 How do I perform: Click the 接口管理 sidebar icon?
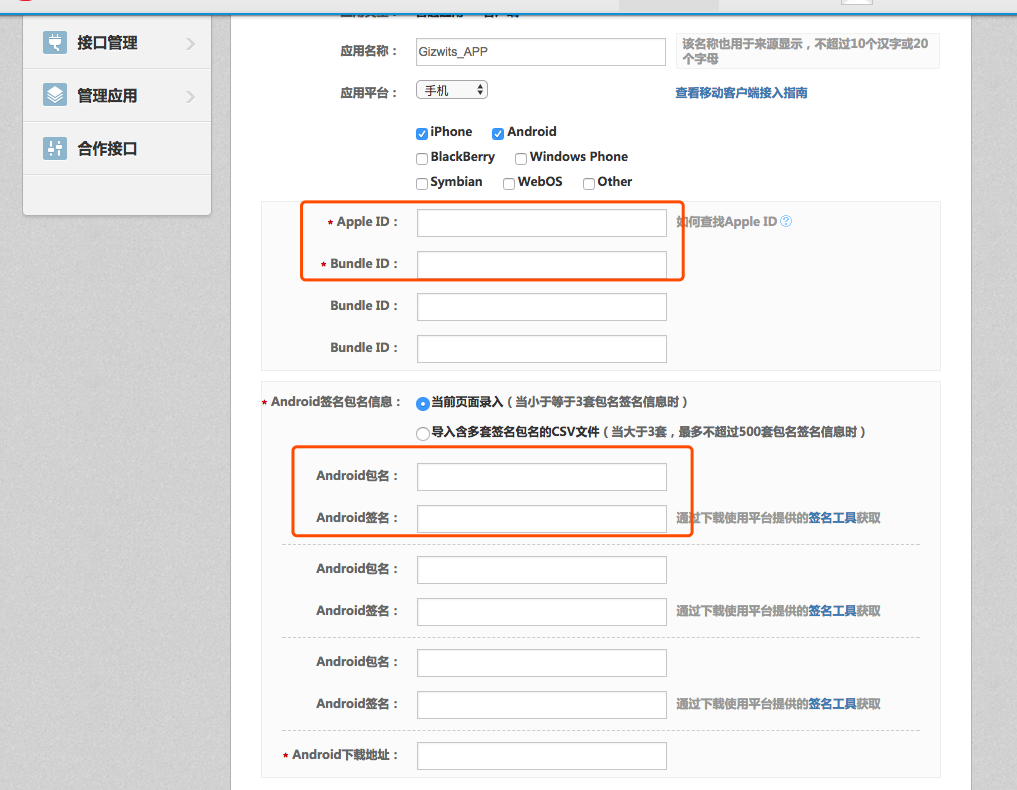click(x=55, y=43)
